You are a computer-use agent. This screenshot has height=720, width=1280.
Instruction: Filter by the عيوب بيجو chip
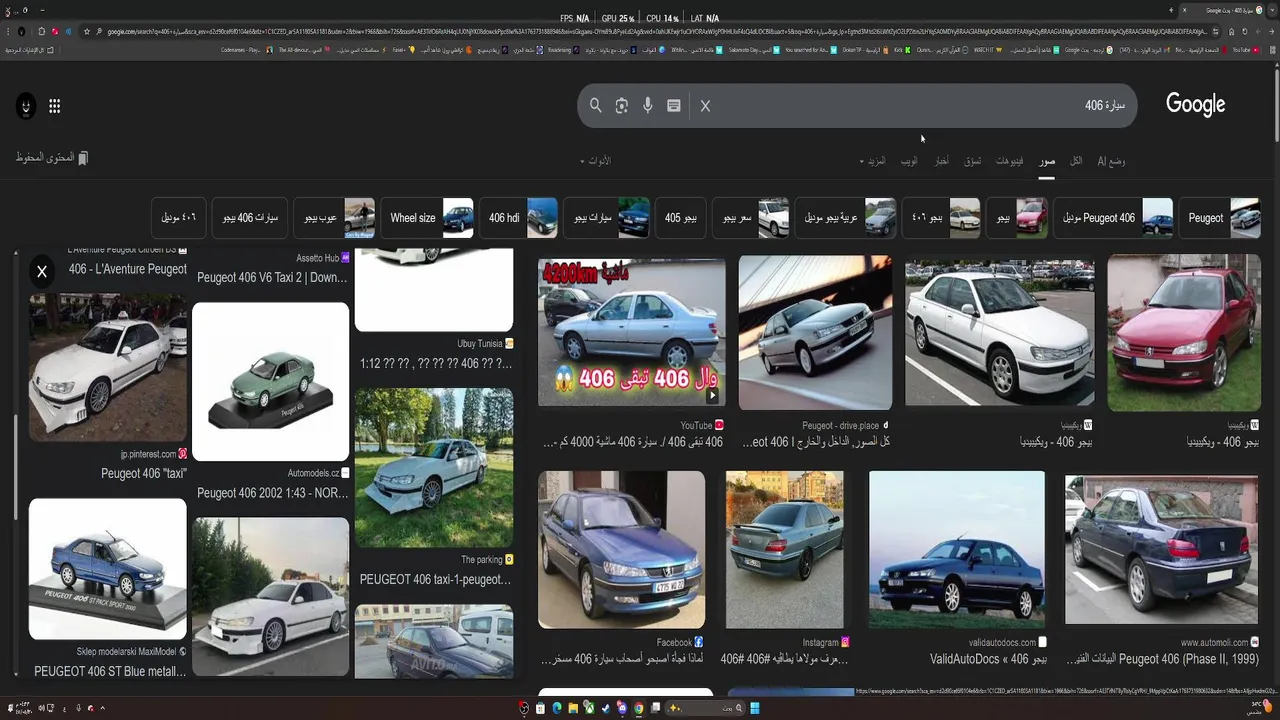(x=335, y=218)
